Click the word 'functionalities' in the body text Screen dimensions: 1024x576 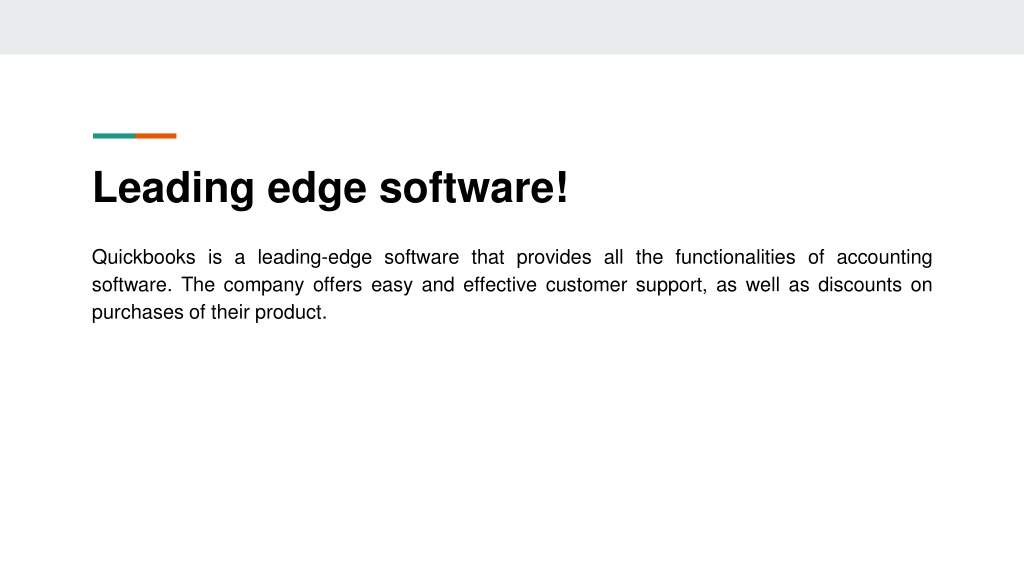pos(735,257)
